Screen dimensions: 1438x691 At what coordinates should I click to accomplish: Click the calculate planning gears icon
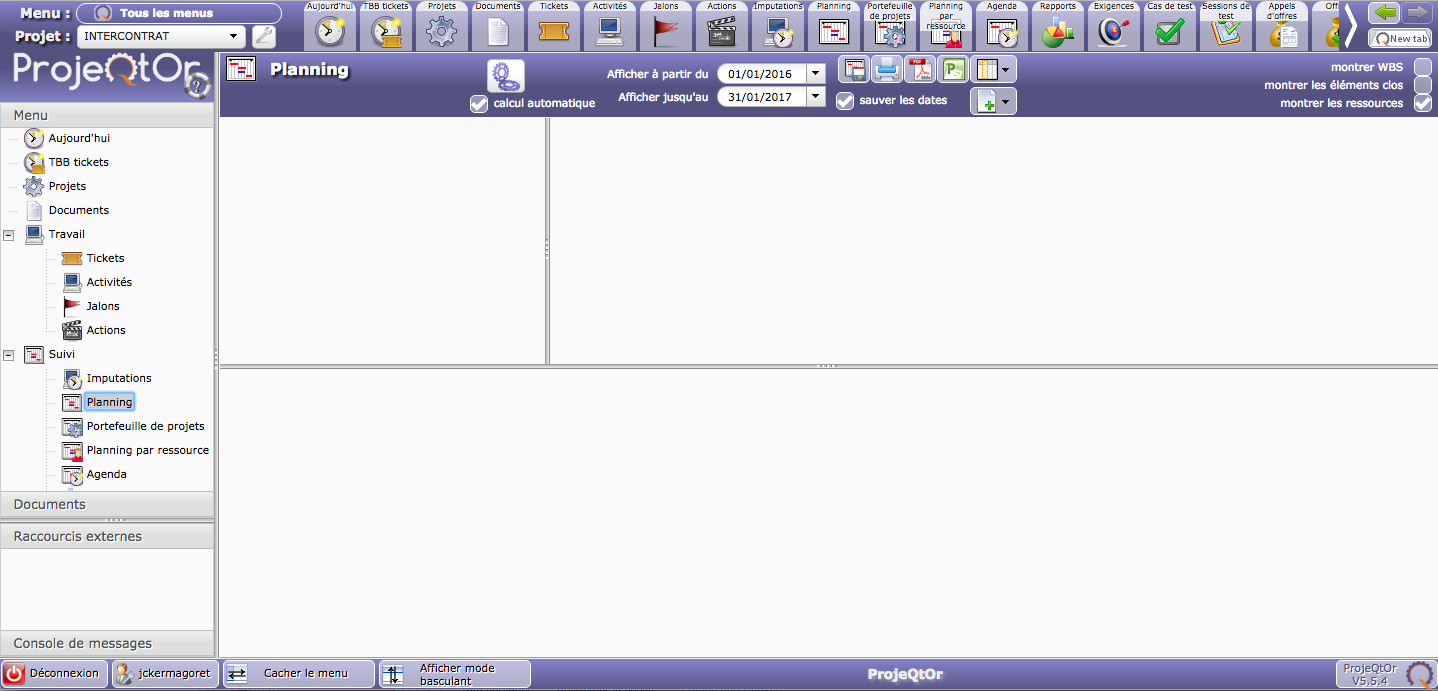click(505, 77)
